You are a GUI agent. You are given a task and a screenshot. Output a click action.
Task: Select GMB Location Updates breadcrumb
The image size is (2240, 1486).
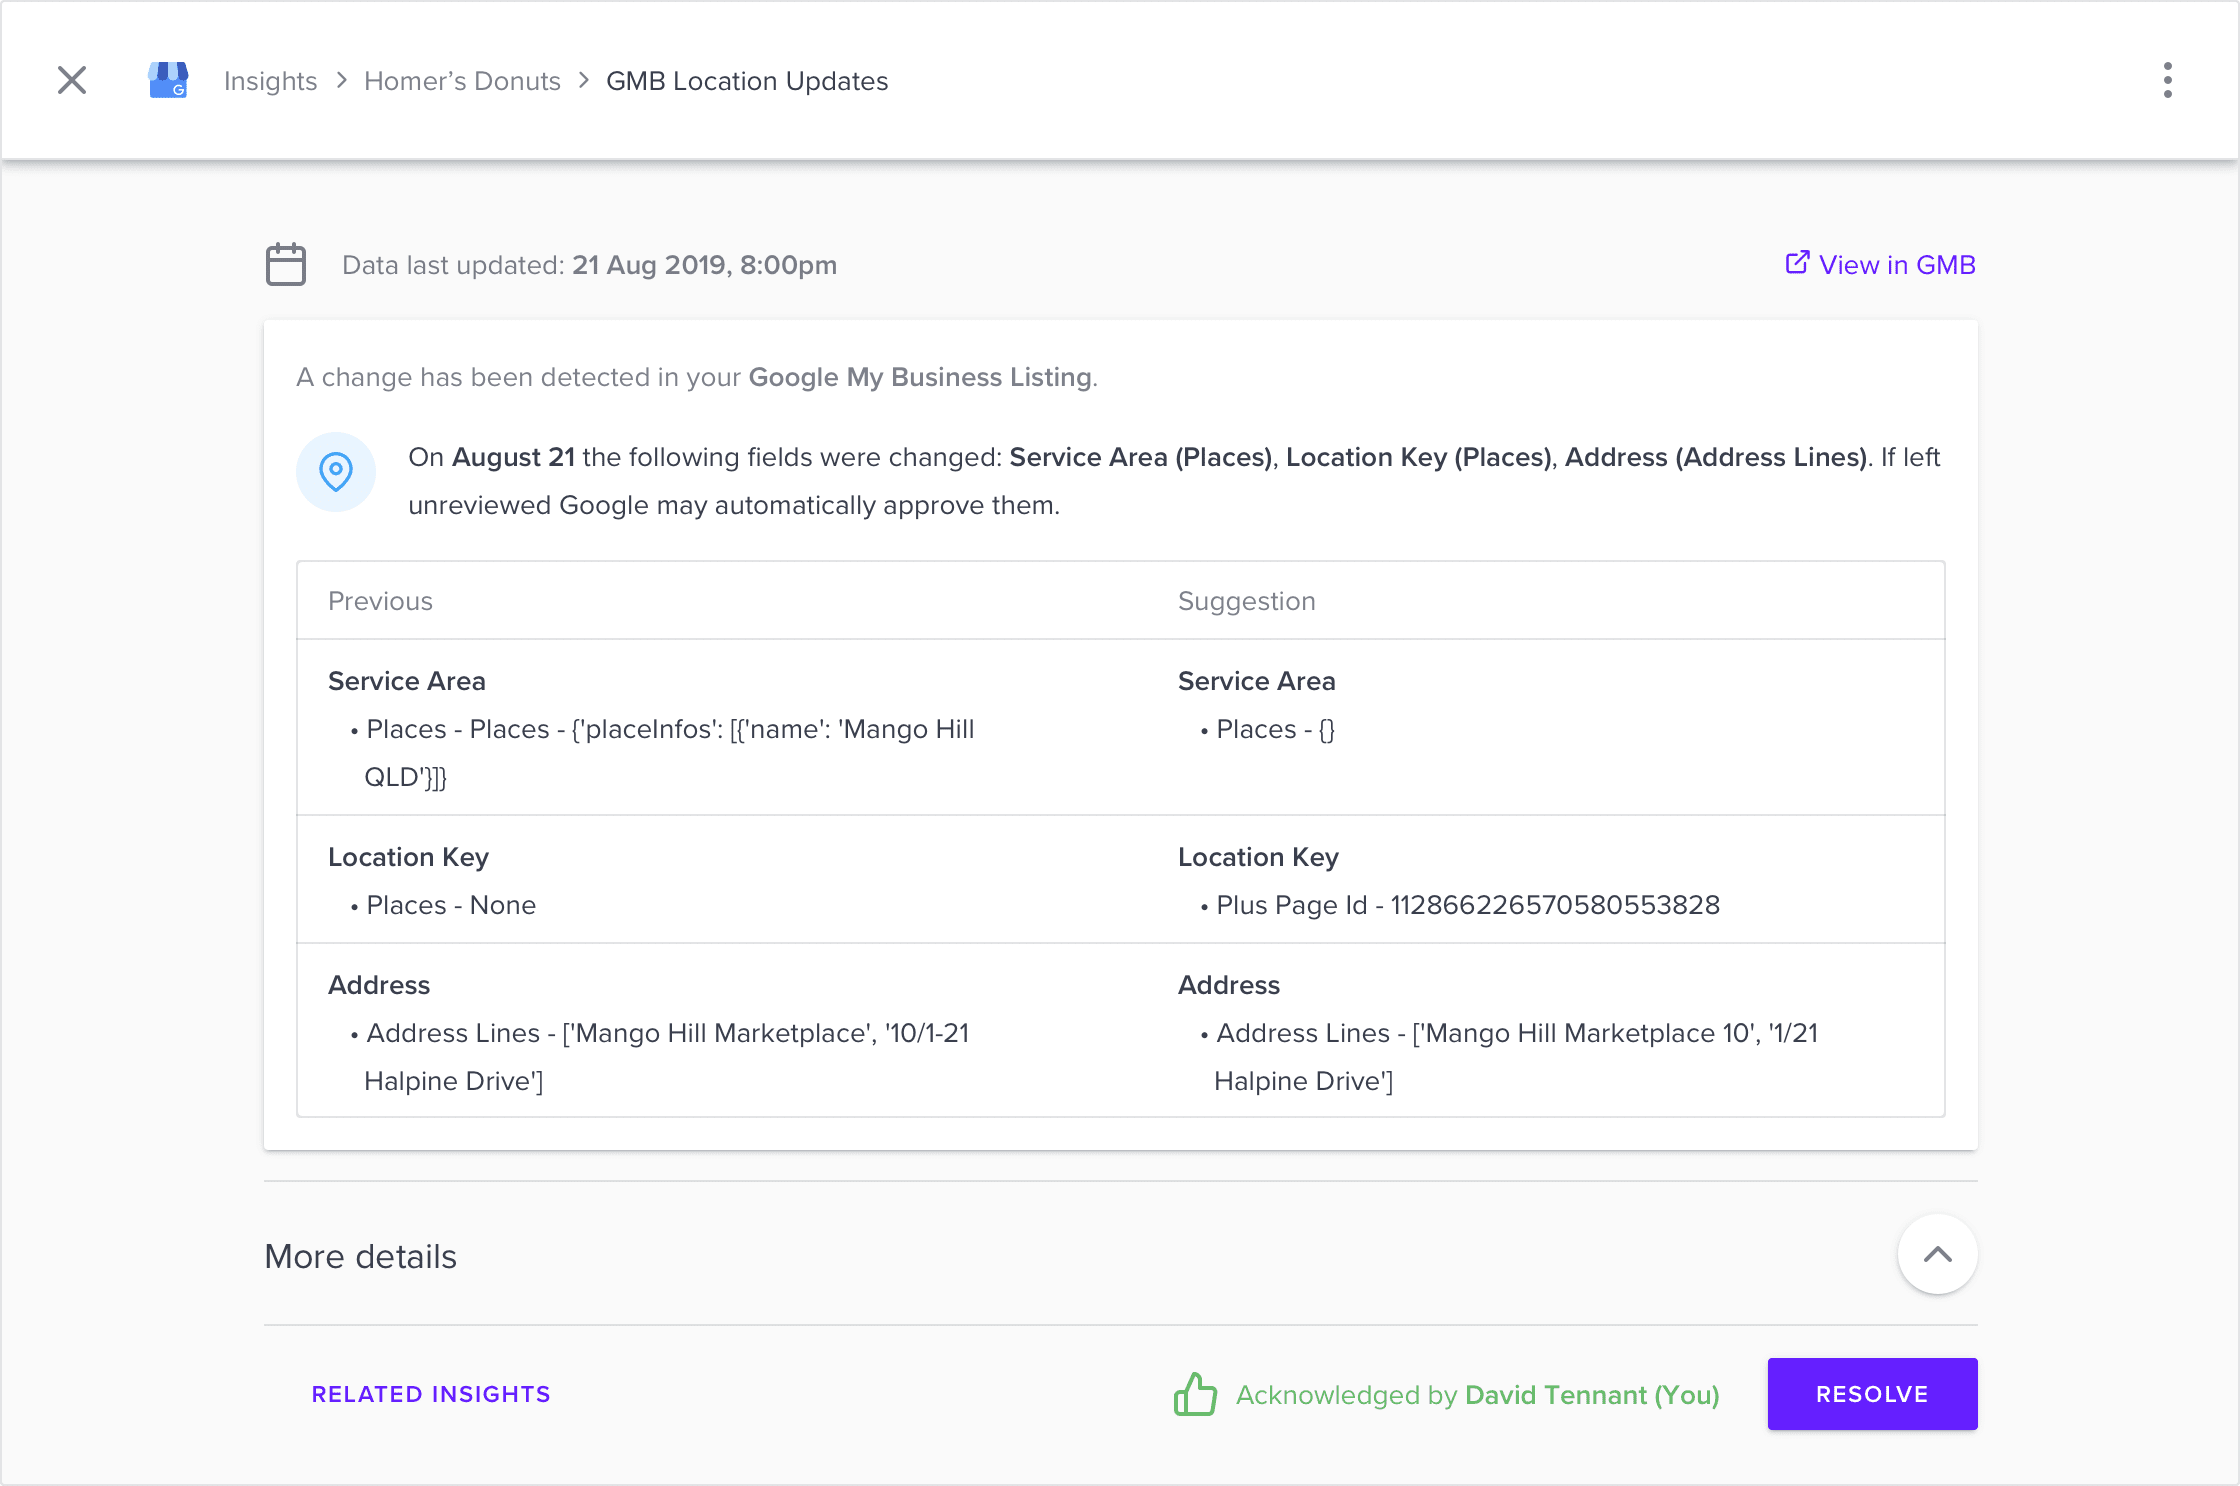tap(747, 81)
